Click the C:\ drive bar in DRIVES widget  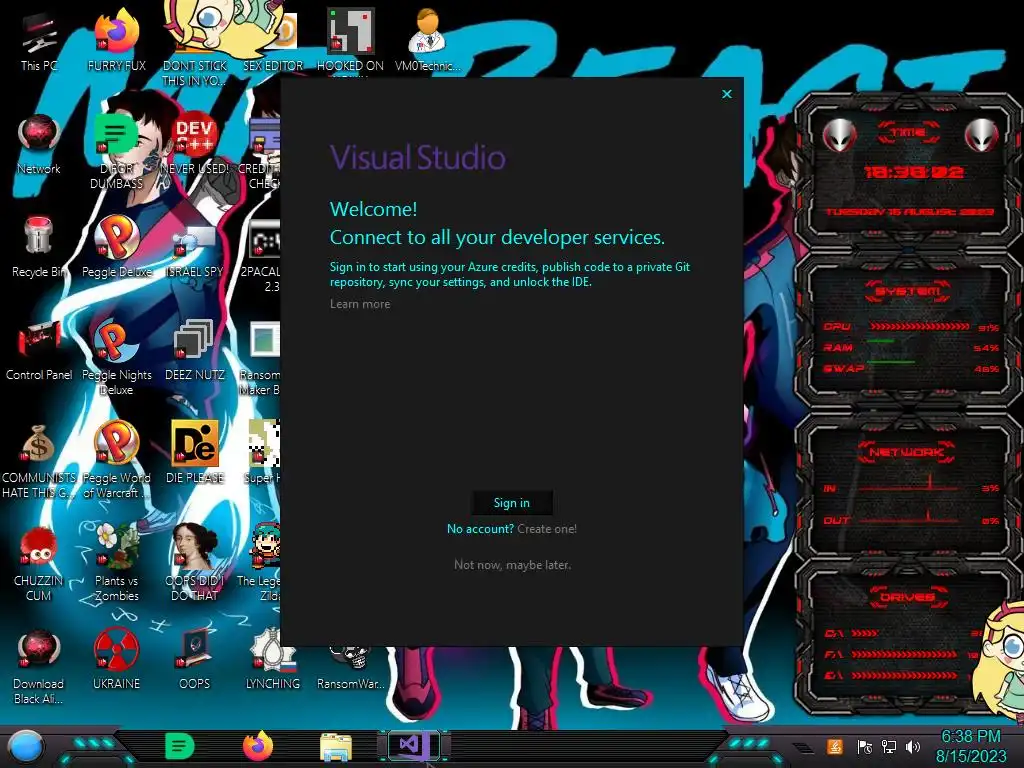[x=865, y=633]
